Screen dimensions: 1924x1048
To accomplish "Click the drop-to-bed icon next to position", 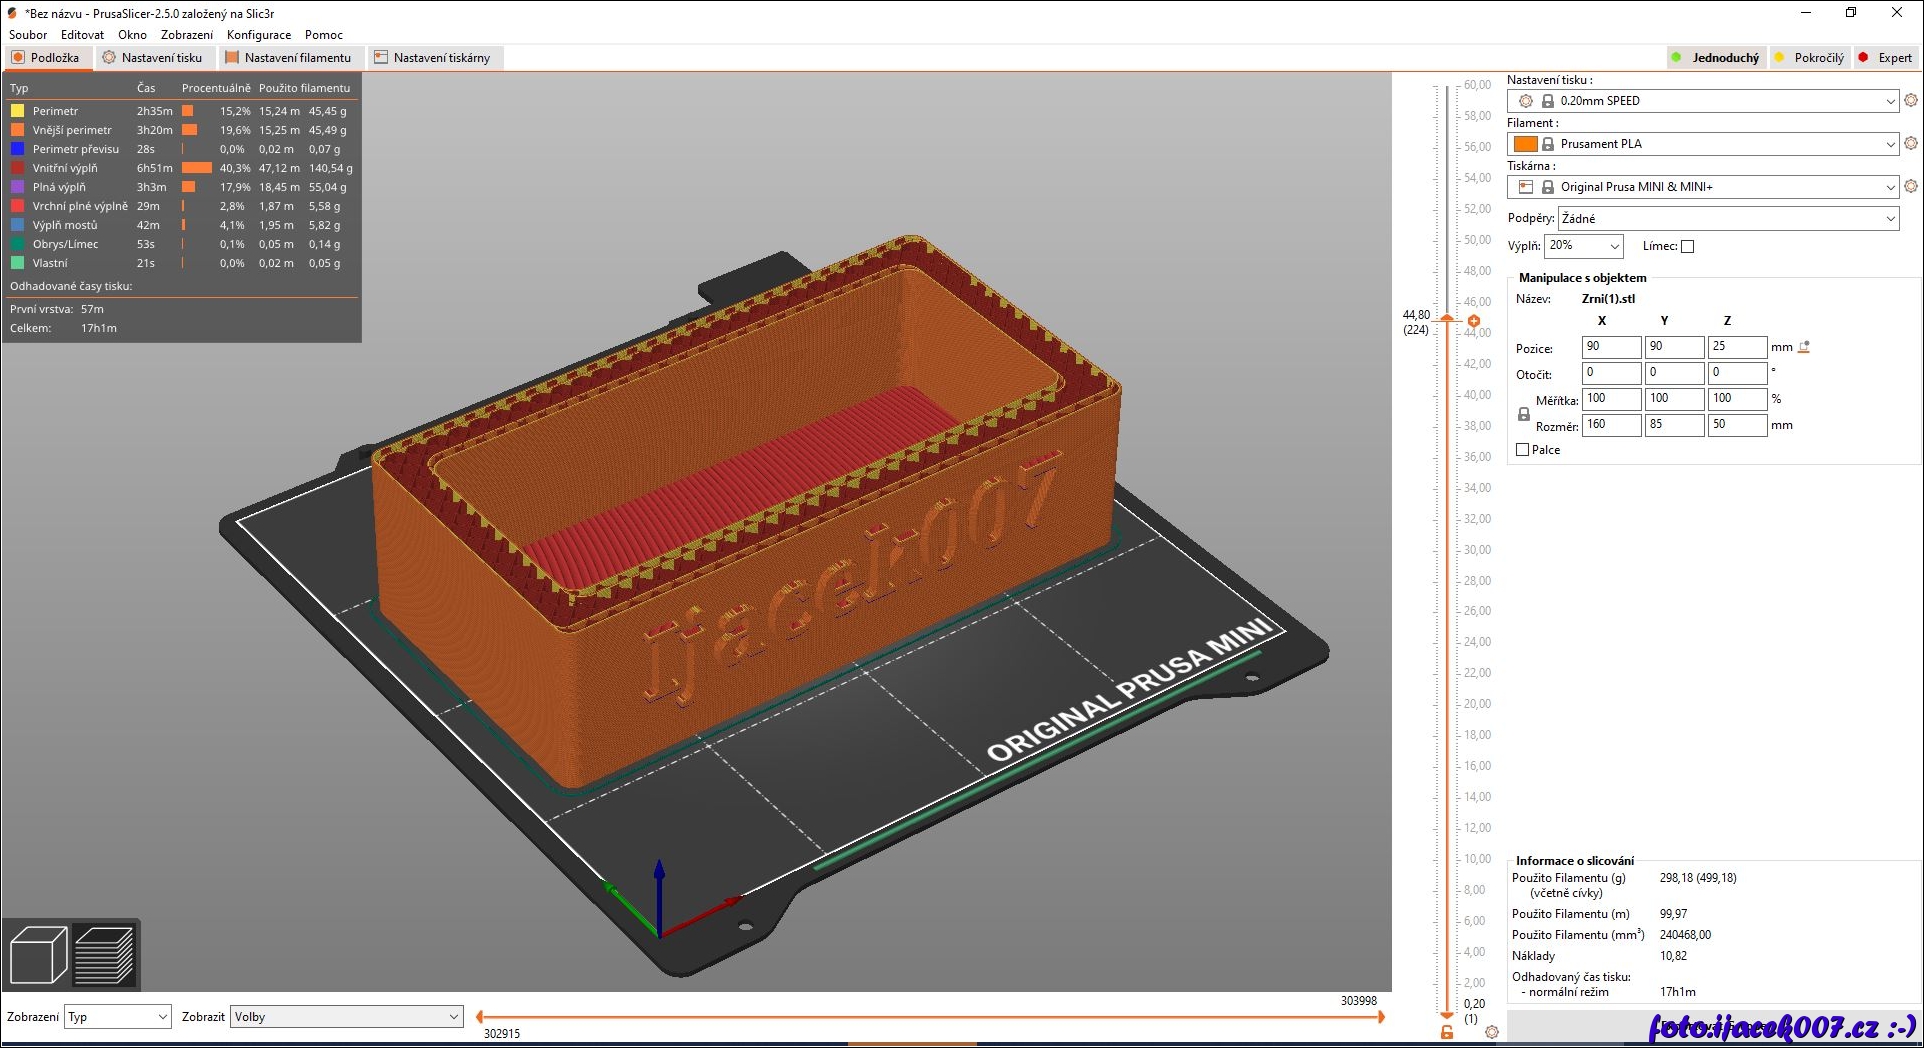I will pos(1804,347).
